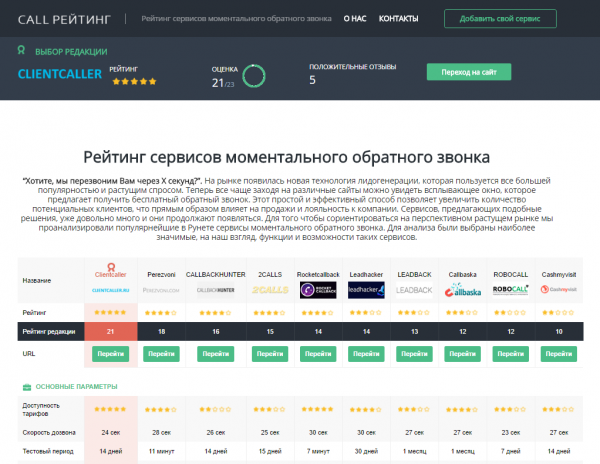The width and height of the screenshot is (600, 464).
Task: Click Перейти button for Cashmyvisit
Action: click(x=559, y=354)
